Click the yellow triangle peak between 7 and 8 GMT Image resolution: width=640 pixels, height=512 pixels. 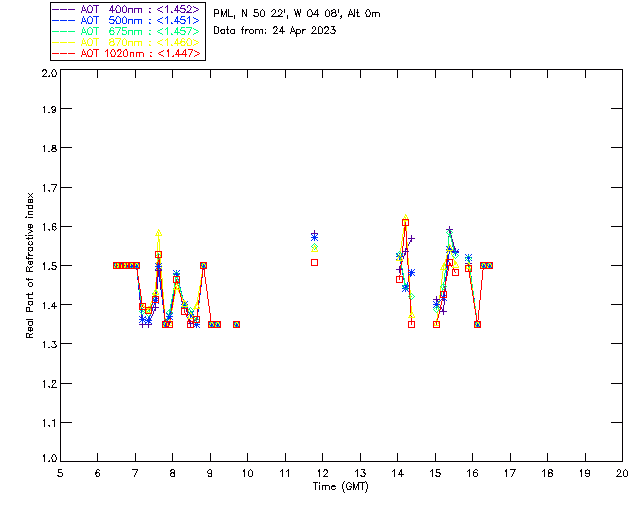158,233
